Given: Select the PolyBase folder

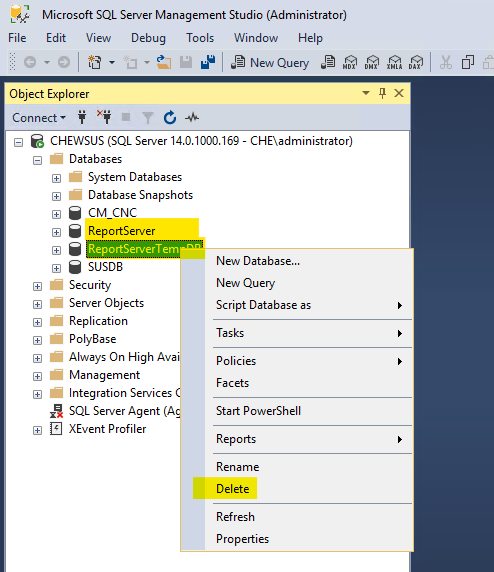Looking at the screenshot, I should (93, 339).
